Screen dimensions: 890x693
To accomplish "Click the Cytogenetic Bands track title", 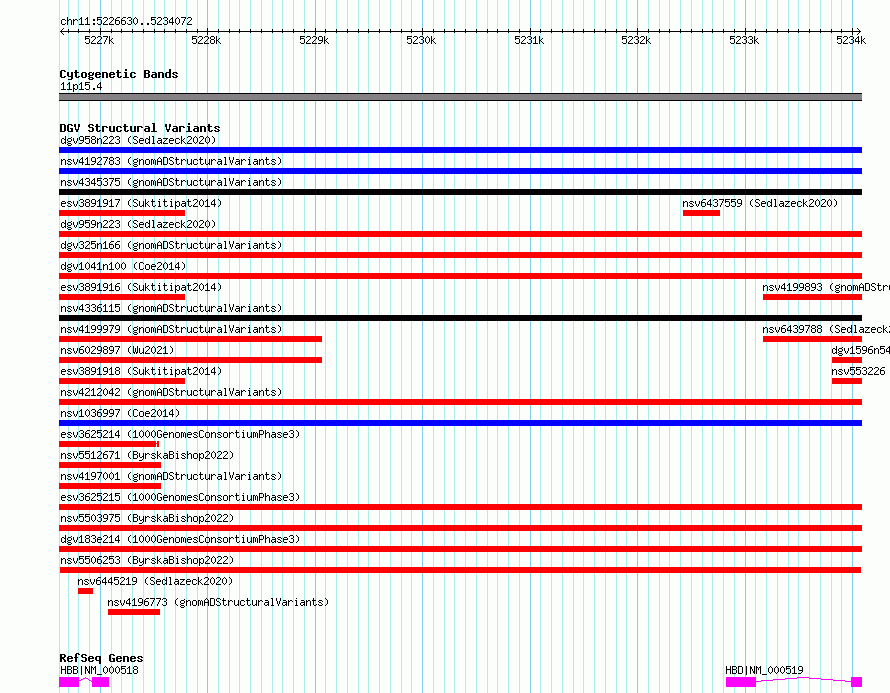I will point(119,74).
